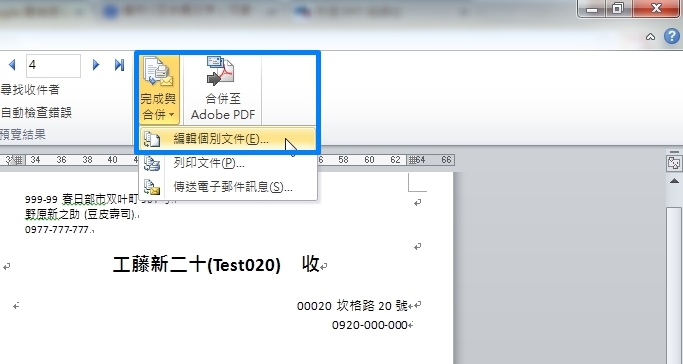
Task: Click the envelope icon beside 傳送電子郵件訊息
Action: click(152, 187)
